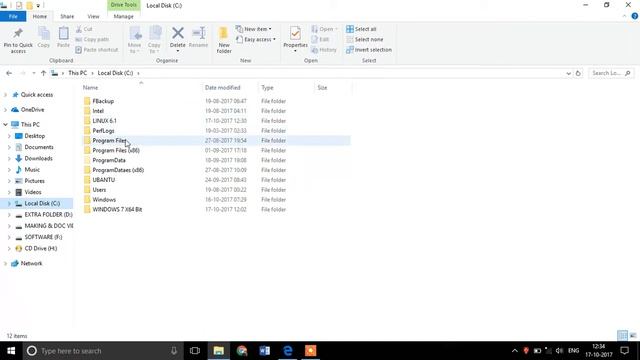640x360 pixels.
Task: Select the WINDOWS 7 X64 Bit folder
Action: (x=216, y=209)
